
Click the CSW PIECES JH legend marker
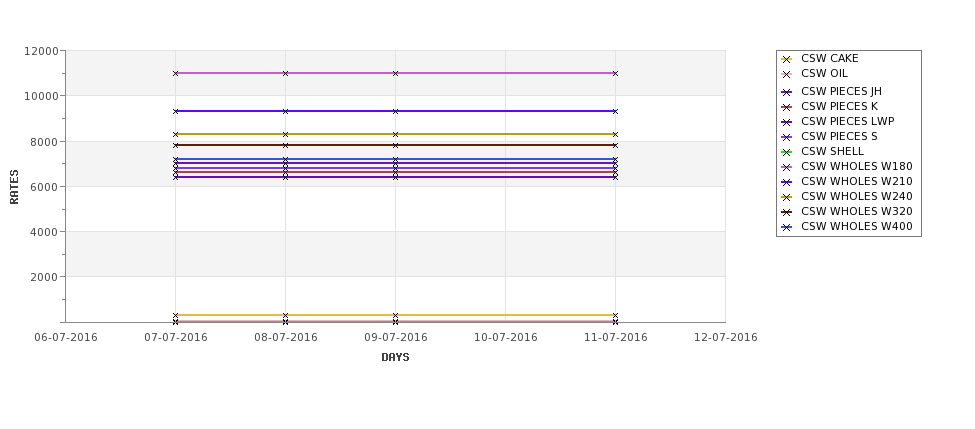click(786, 92)
